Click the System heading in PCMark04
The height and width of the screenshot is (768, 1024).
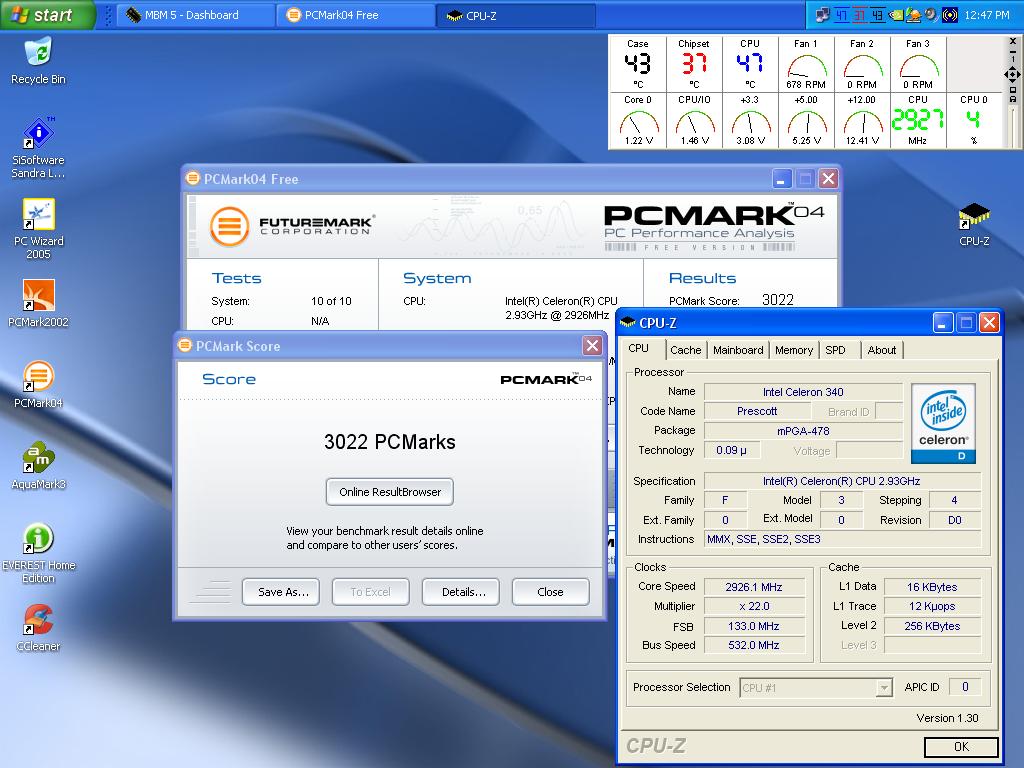point(437,278)
